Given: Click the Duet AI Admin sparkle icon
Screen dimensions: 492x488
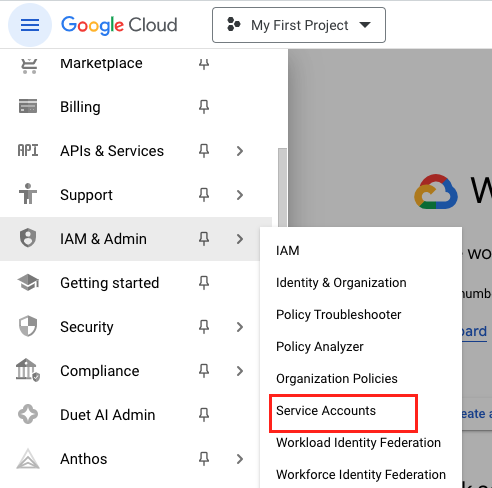Looking at the screenshot, I should (x=28, y=414).
